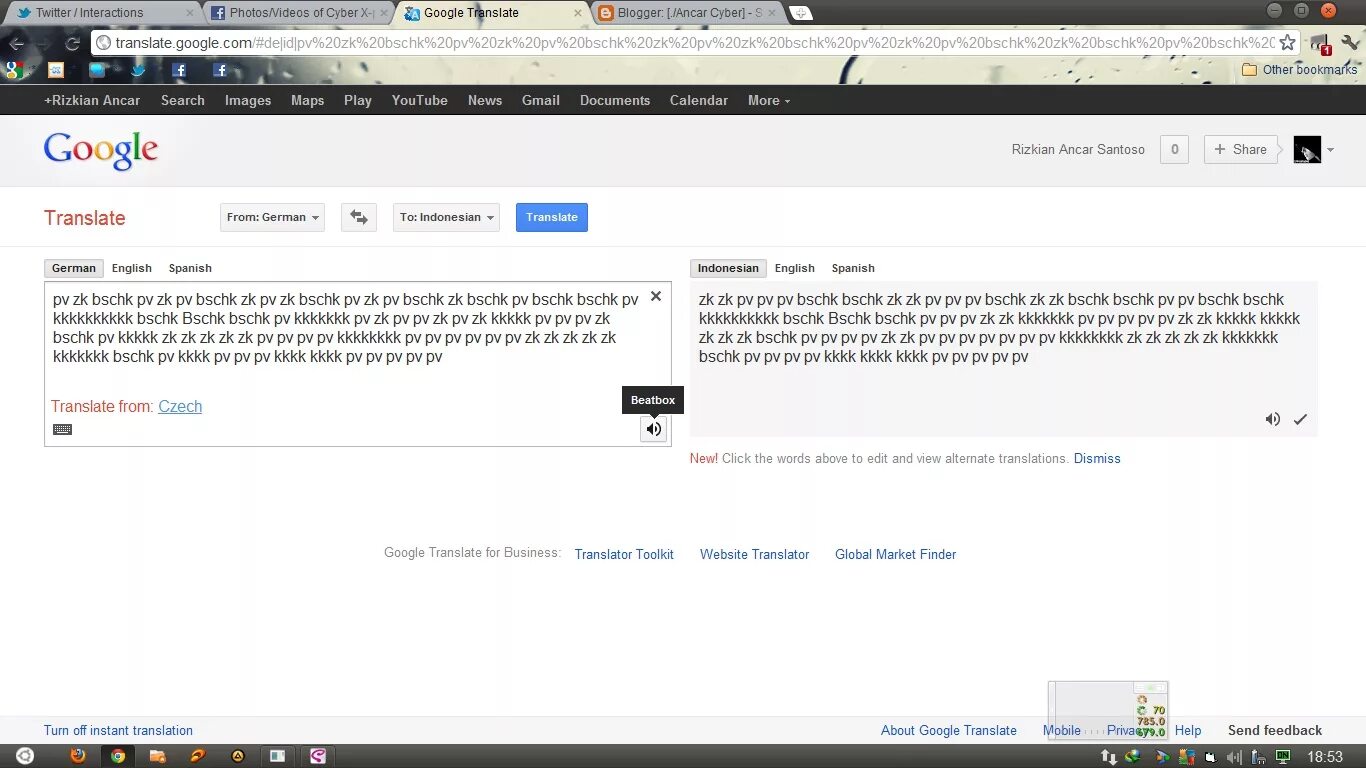Open the profile picture account menu

[1307, 149]
